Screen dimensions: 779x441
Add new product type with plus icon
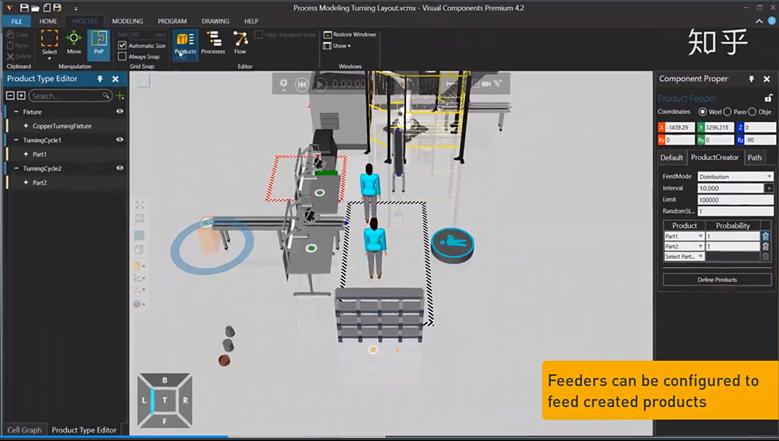click(x=120, y=96)
